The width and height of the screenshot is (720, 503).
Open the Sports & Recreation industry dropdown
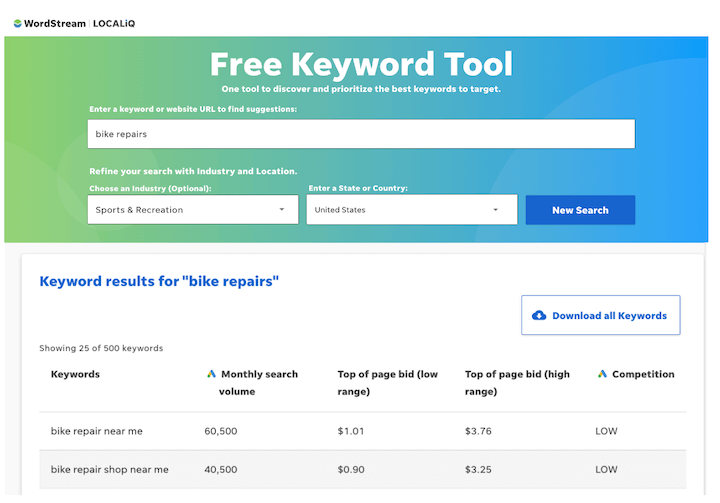point(193,209)
